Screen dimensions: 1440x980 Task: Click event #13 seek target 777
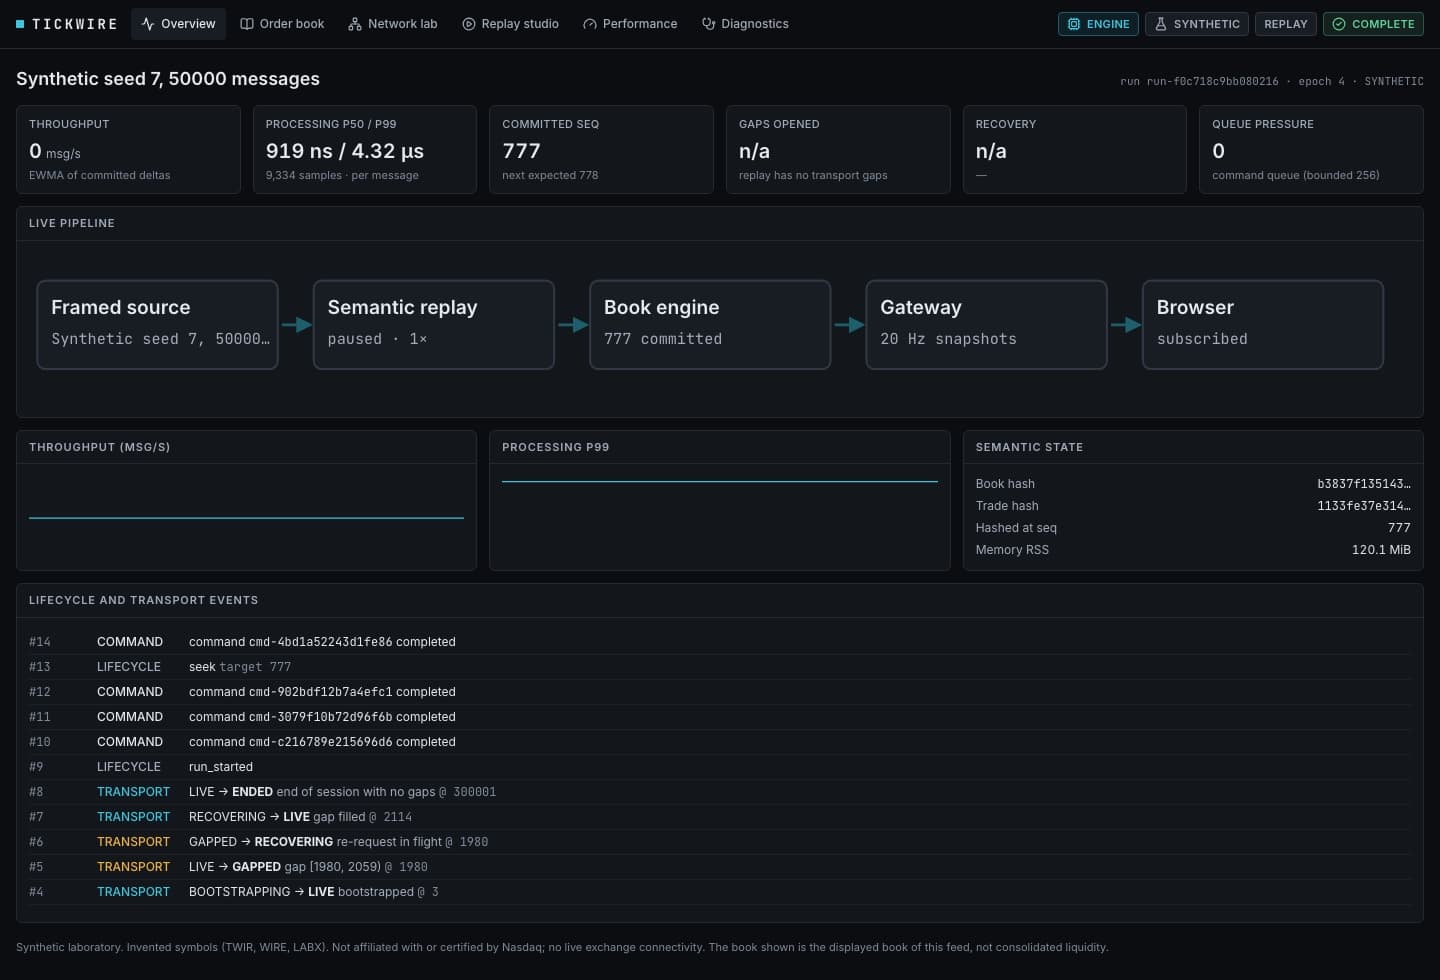(719, 667)
